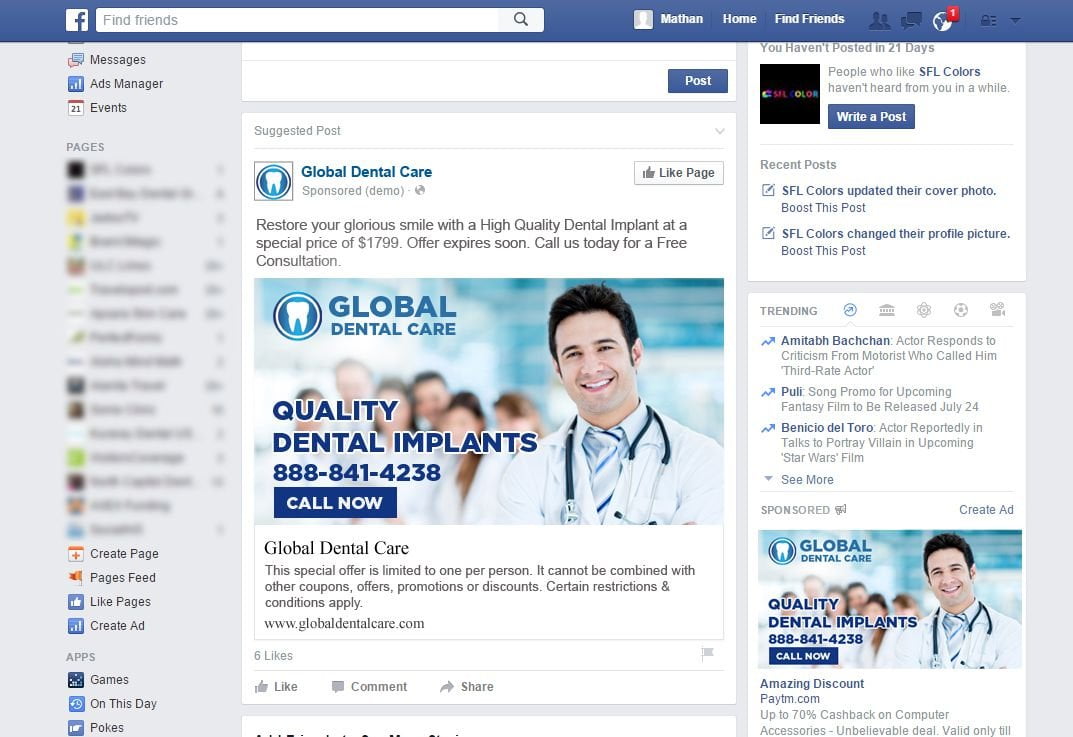
Task: Open privacy shortcuts lock icon
Action: pos(988,20)
